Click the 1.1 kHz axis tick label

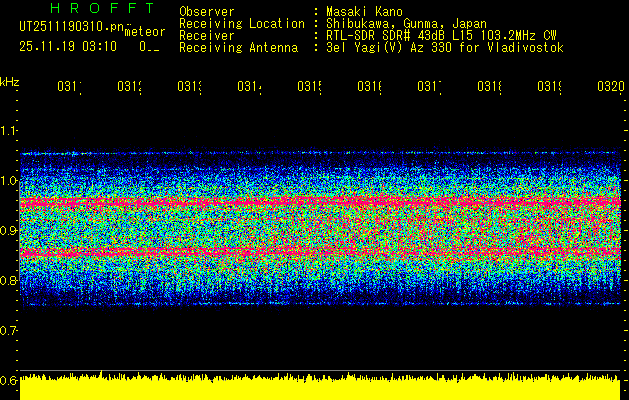[x=10, y=131]
